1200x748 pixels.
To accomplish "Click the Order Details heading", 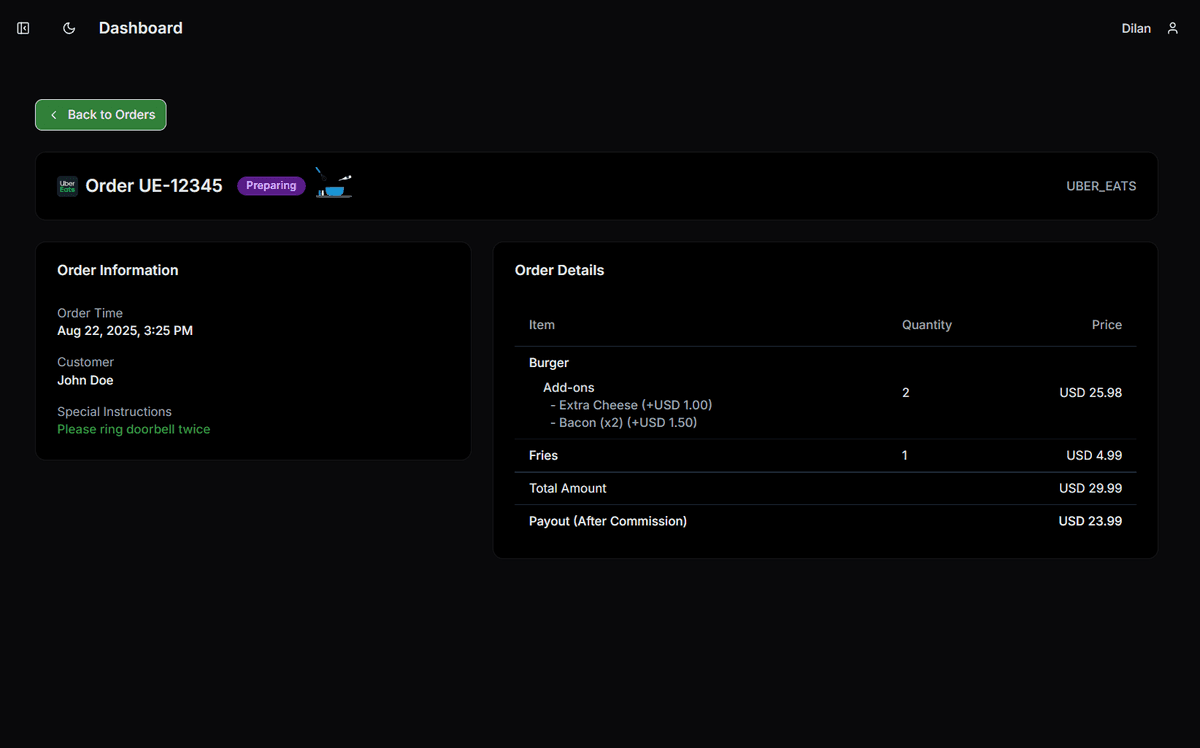I will (559, 270).
